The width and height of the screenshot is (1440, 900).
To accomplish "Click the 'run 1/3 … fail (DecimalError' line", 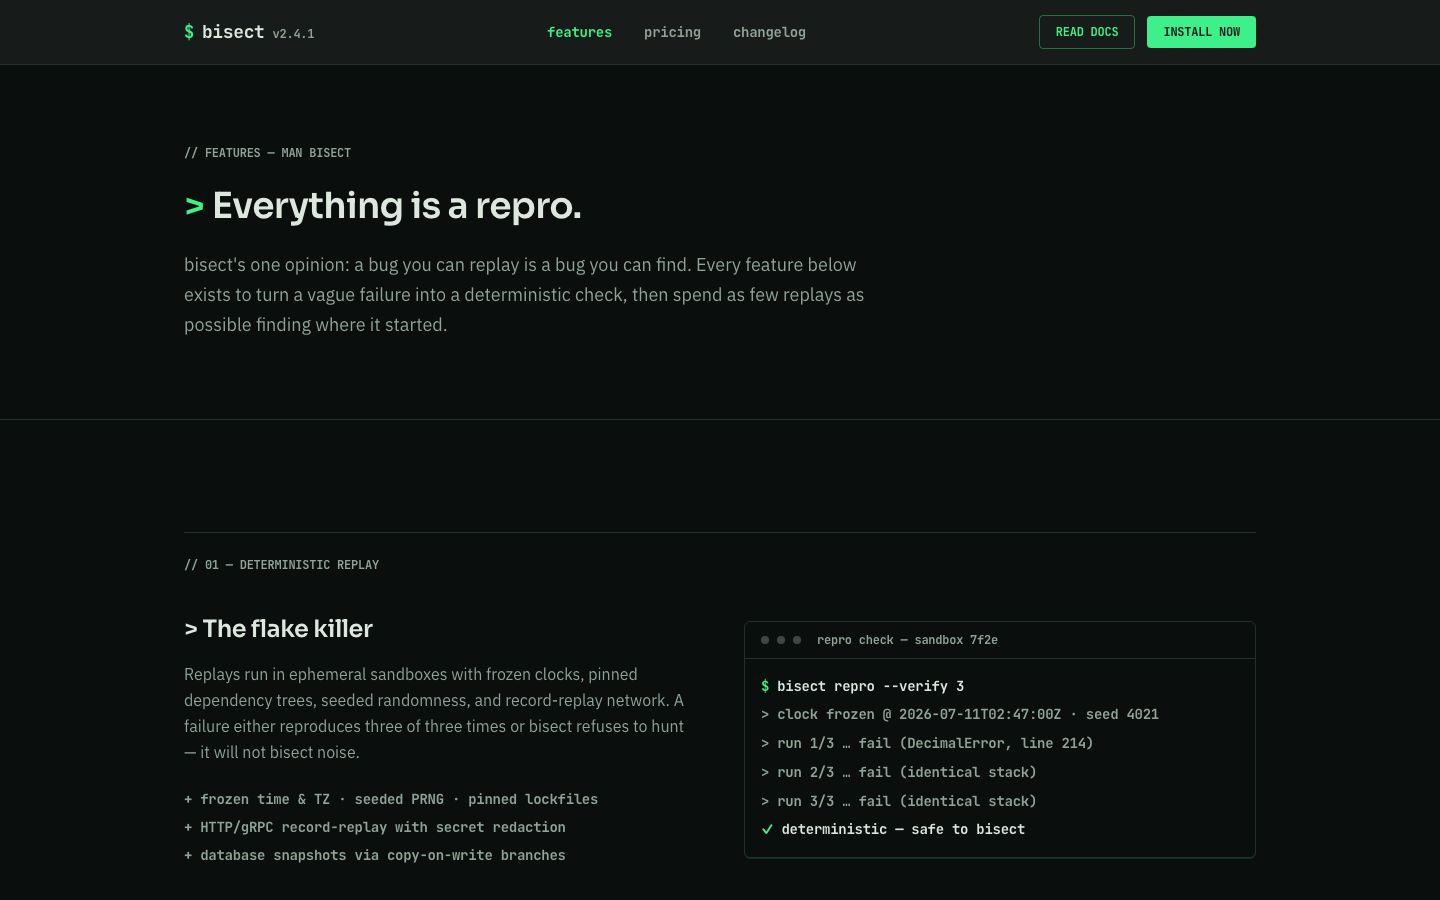I will [x=927, y=743].
